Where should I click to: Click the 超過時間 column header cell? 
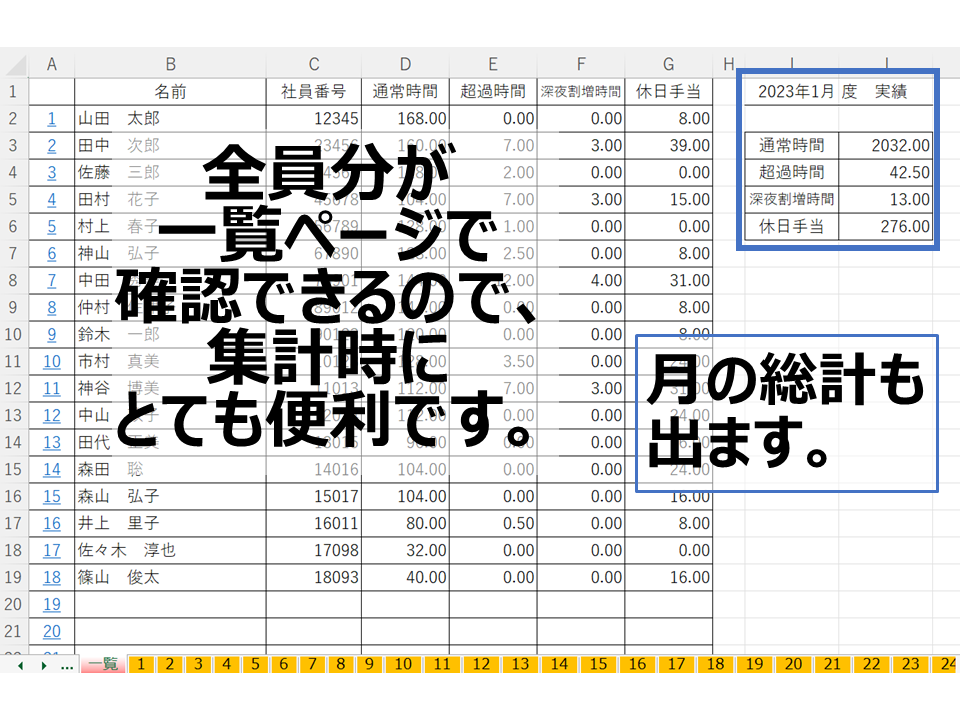point(493,92)
